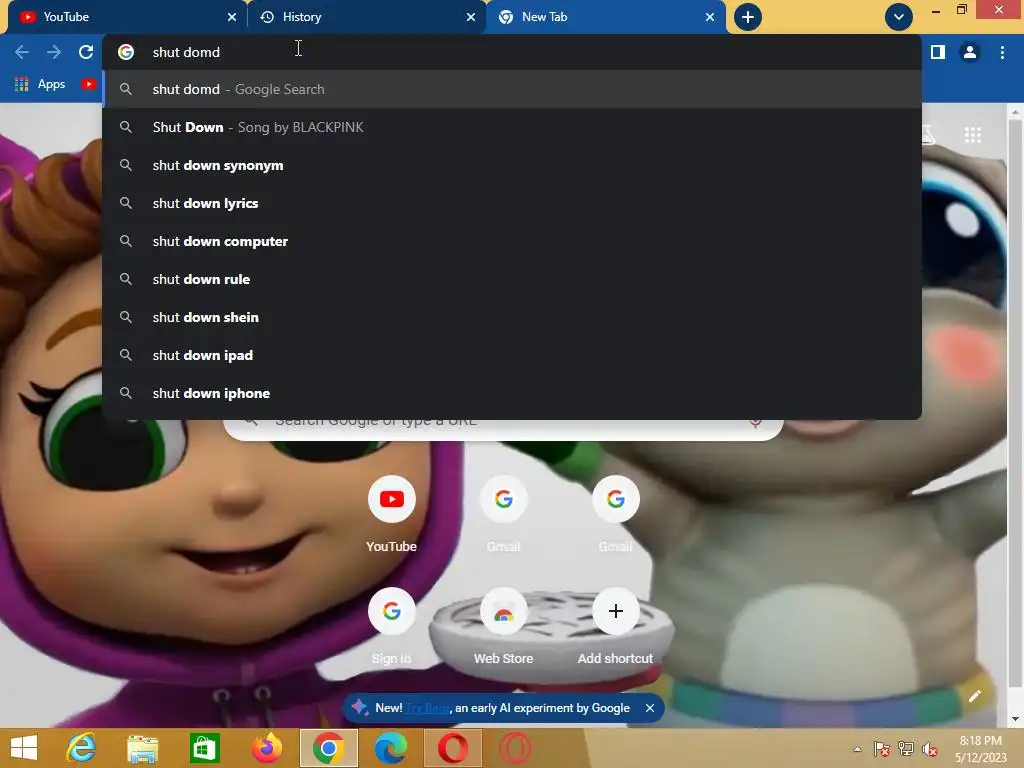The height and width of the screenshot is (768, 1024).
Task: Open the Microsoft Store taskbar icon
Action: (204, 748)
